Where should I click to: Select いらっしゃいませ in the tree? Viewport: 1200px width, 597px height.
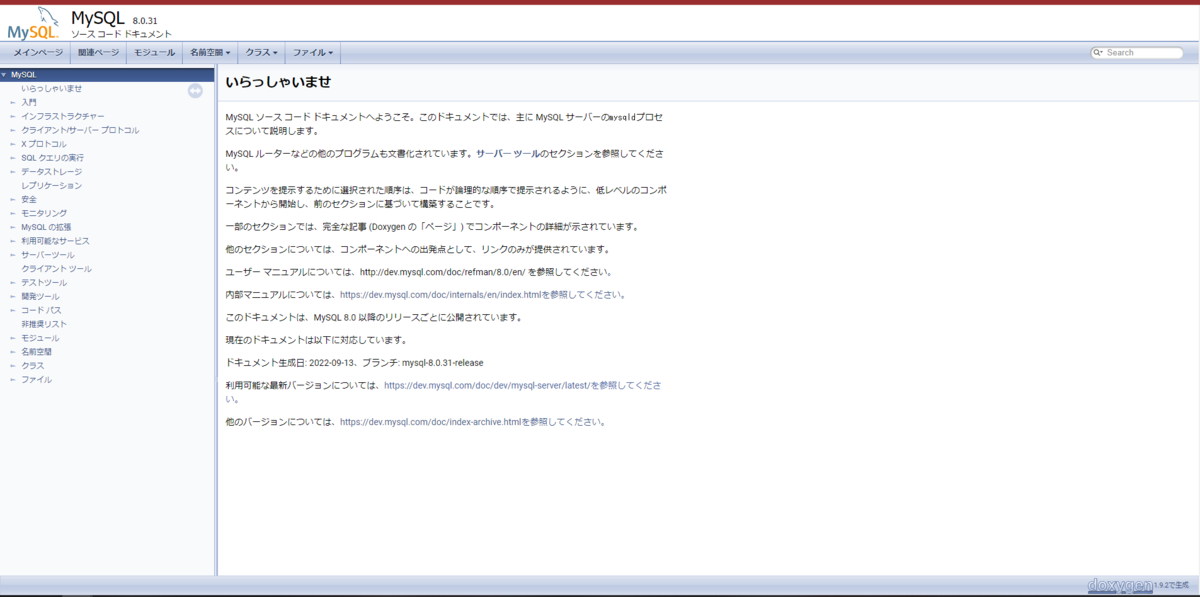(52, 88)
